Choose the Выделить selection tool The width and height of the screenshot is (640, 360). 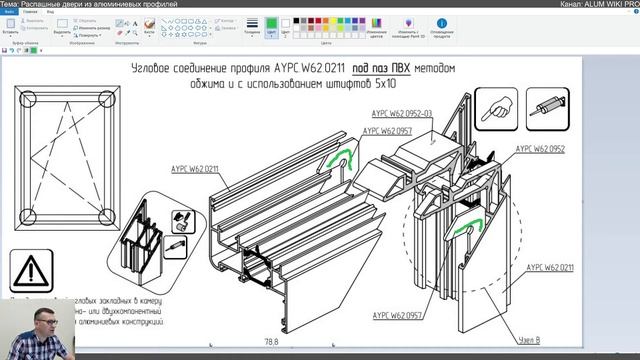(x=62, y=23)
